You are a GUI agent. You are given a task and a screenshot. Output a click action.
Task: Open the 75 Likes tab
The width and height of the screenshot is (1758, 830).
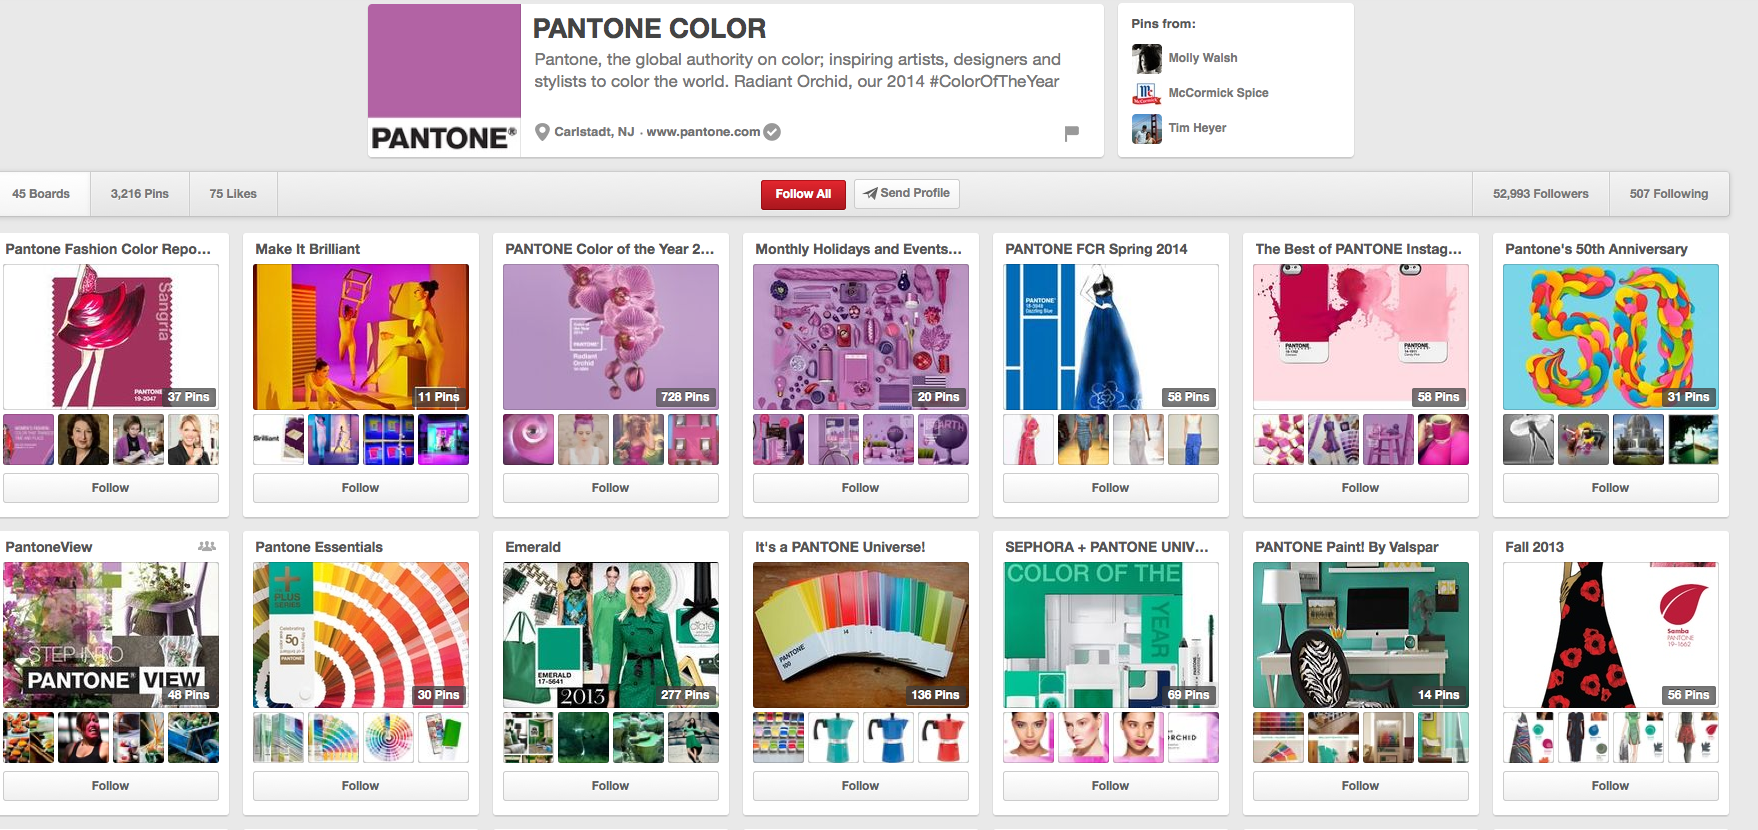(233, 194)
